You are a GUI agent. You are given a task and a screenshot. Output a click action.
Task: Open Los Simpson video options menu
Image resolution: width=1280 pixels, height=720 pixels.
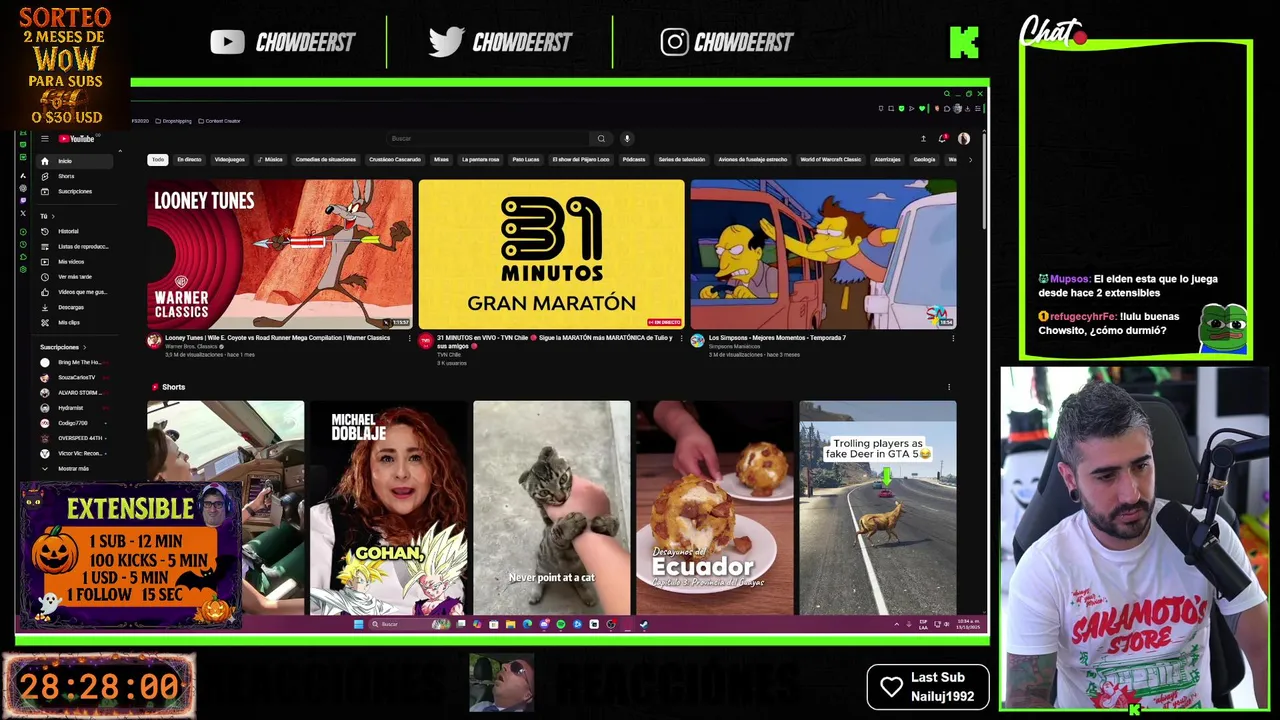pyautogui.click(x=952, y=338)
